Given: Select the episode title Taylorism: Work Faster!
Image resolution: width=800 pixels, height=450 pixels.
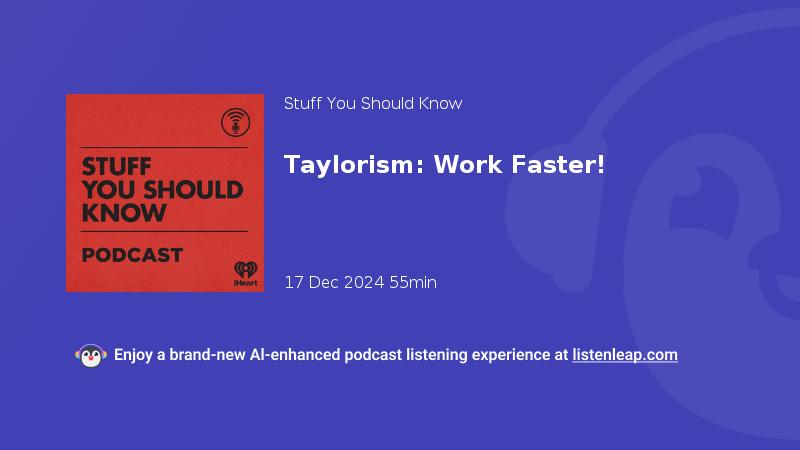Looking at the screenshot, I should 444,165.
